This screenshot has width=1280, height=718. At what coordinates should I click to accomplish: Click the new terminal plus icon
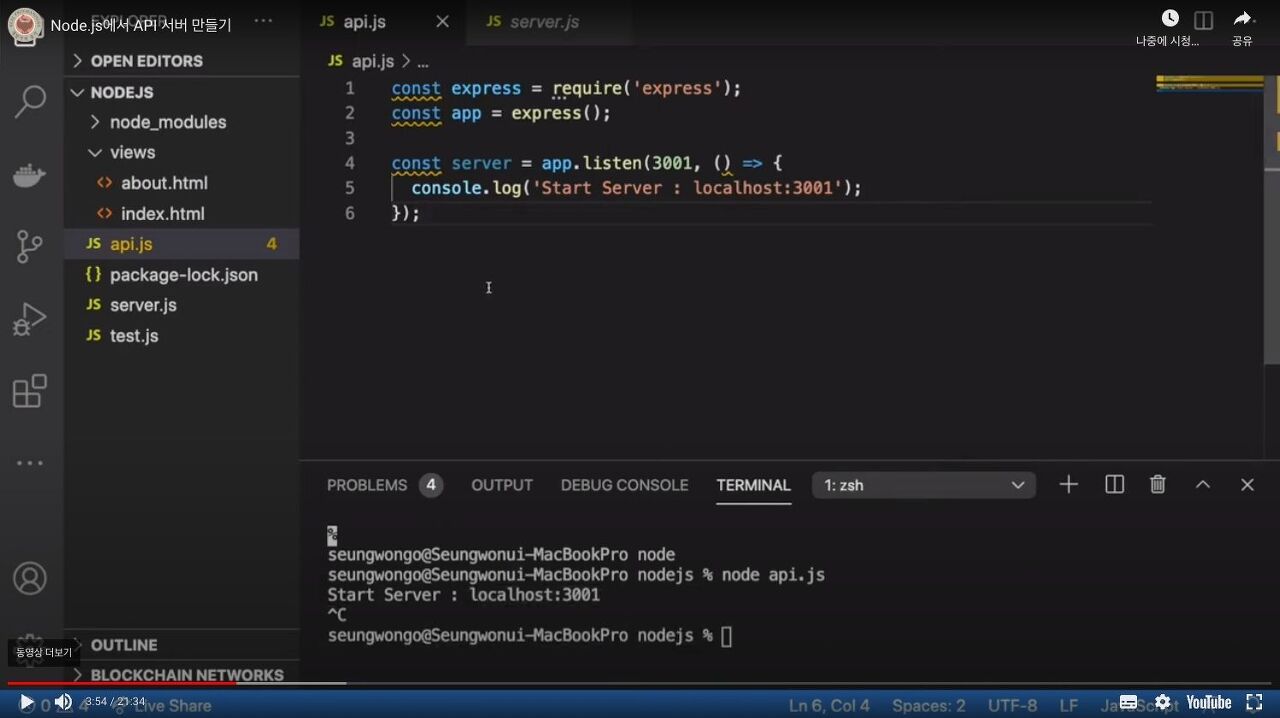point(1069,485)
